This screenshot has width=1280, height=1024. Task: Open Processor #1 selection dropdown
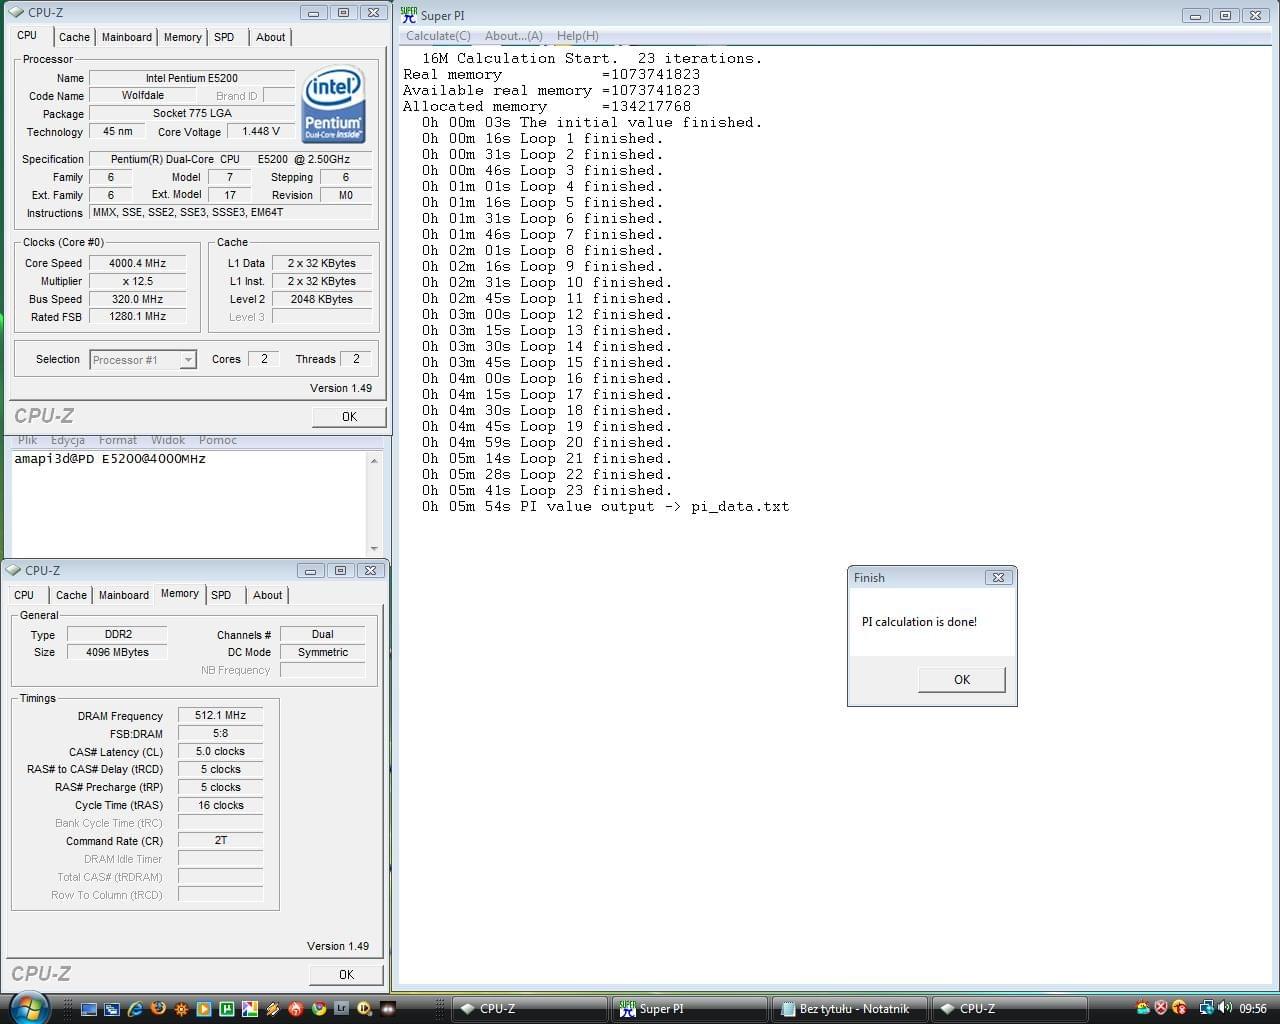click(188, 360)
